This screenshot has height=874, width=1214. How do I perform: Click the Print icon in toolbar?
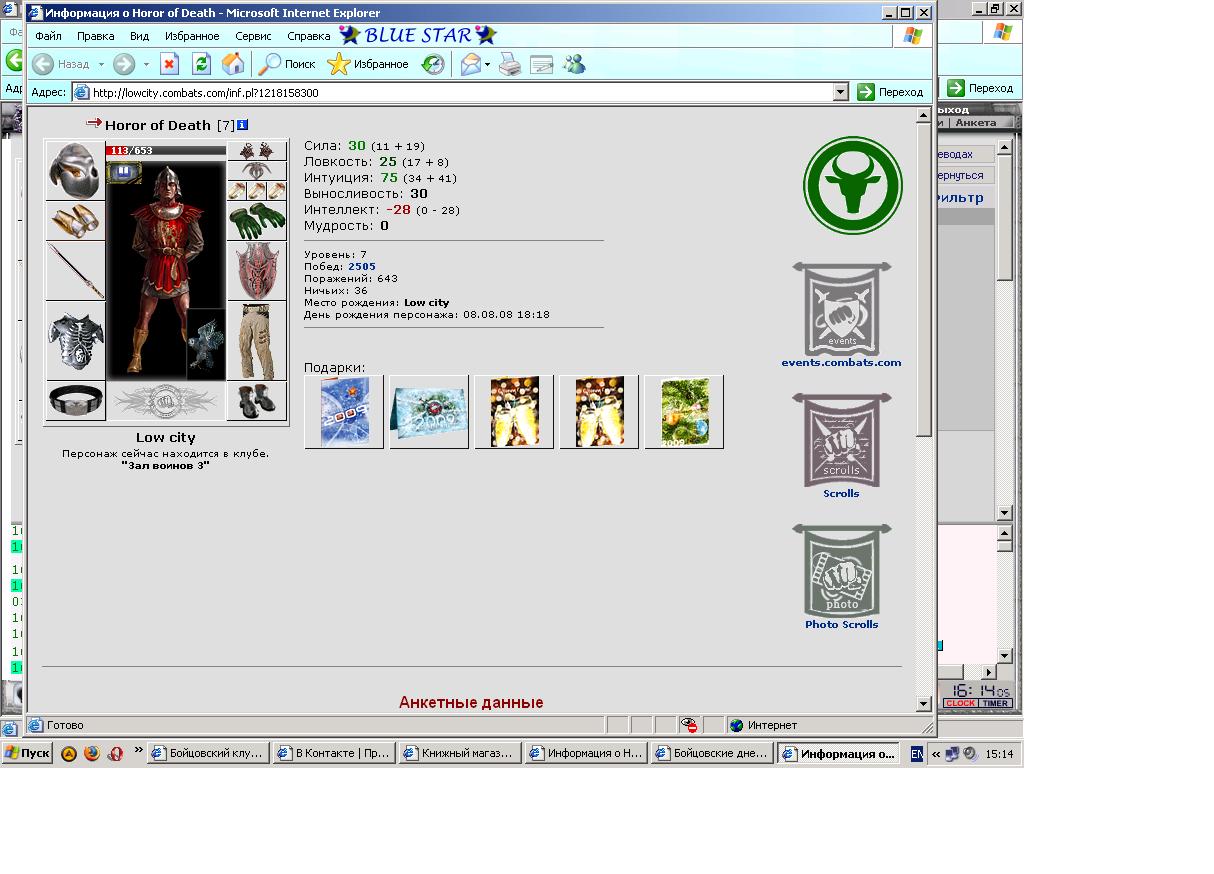[510, 65]
